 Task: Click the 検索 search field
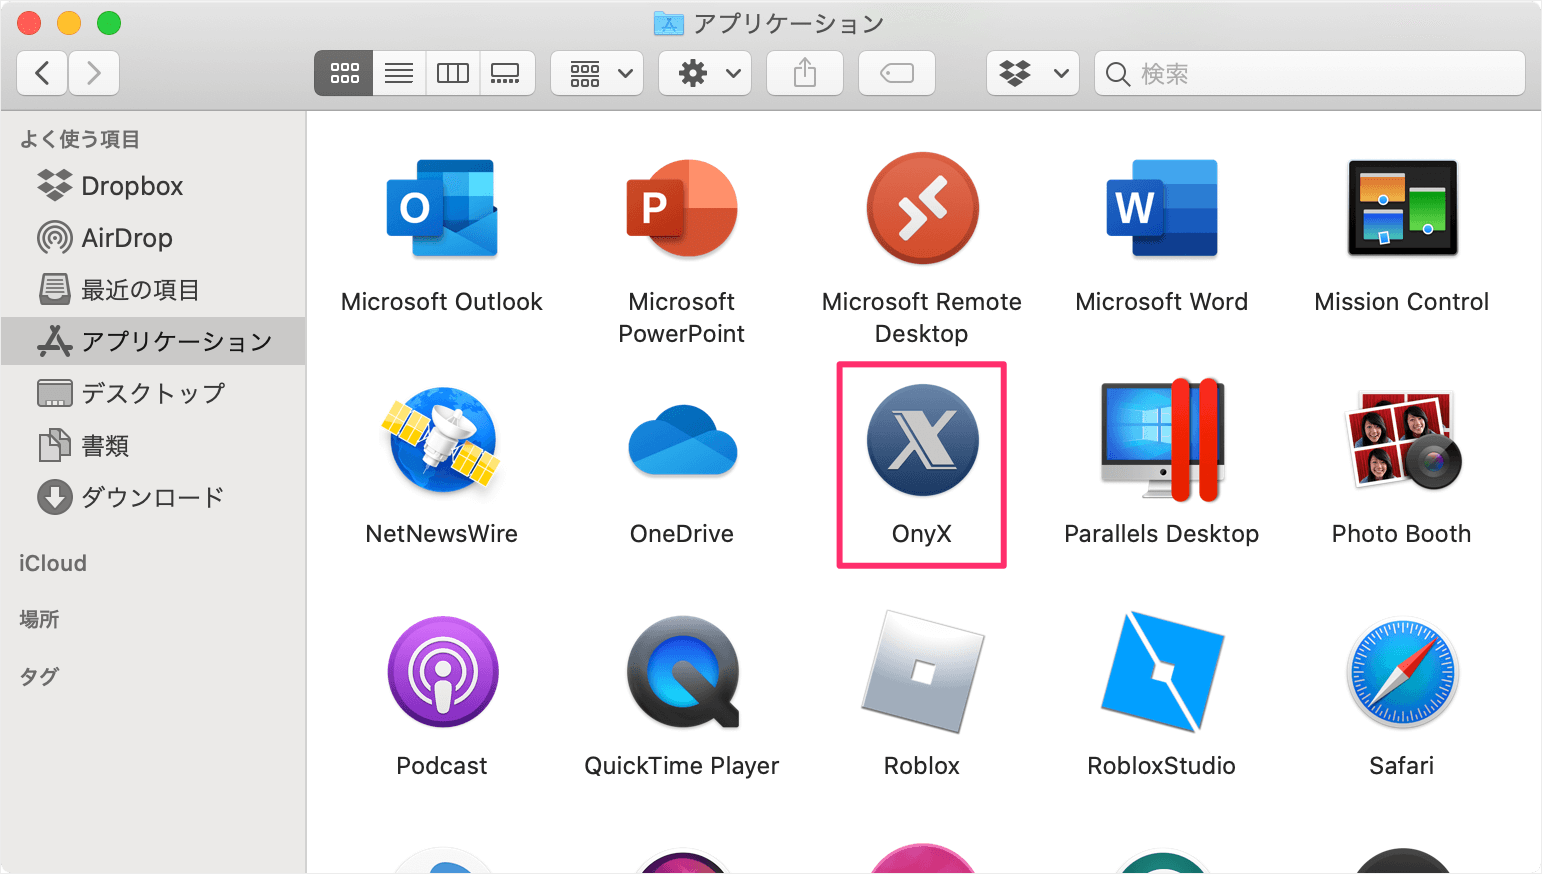[1310, 73]
